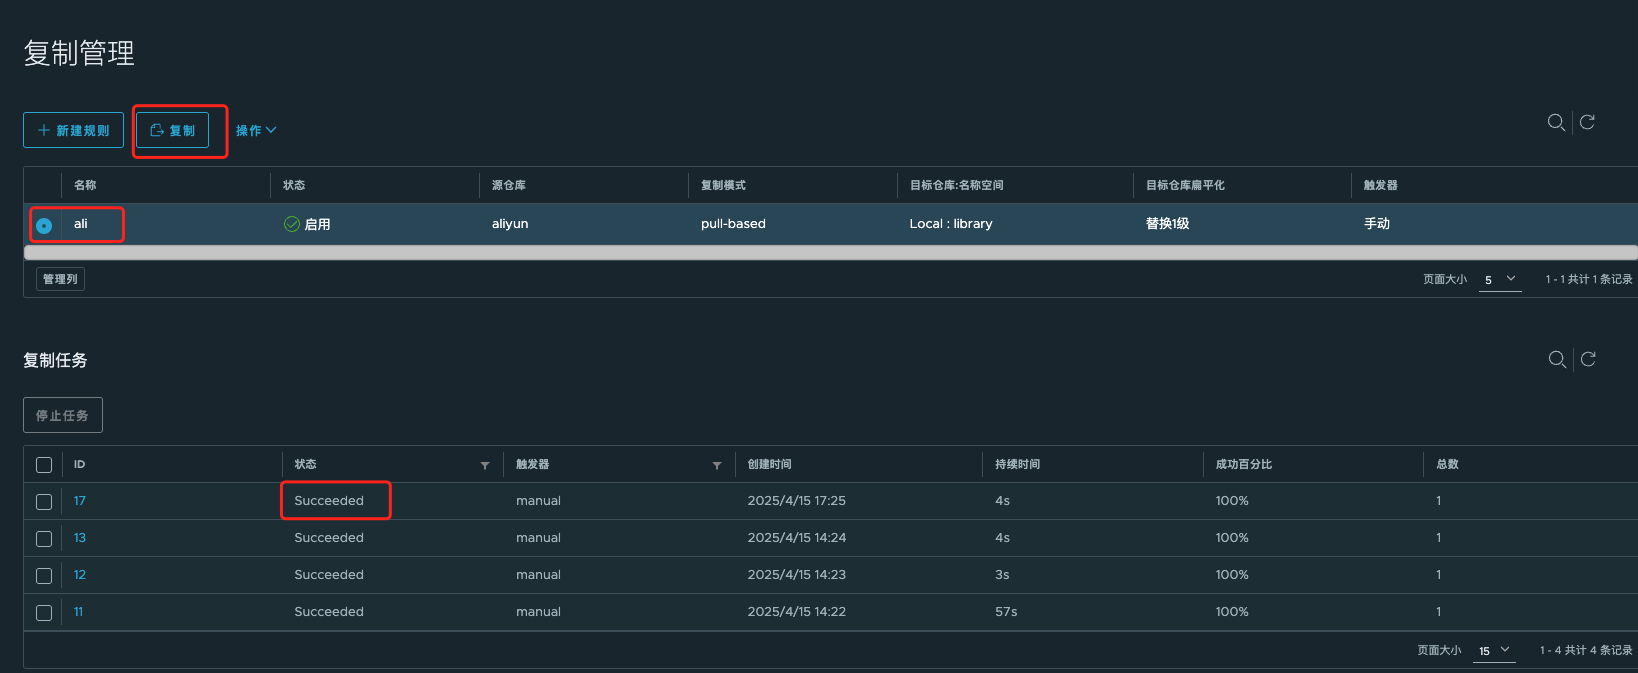Click creation time 2025/4/15 14:22

tap(797, 612)
